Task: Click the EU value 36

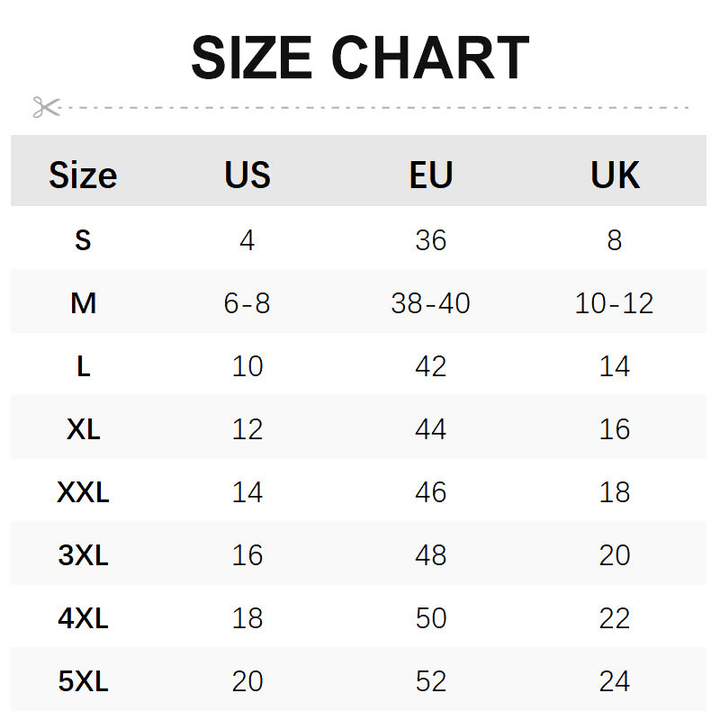Action: pyautogui.click(x=431, y=240)
